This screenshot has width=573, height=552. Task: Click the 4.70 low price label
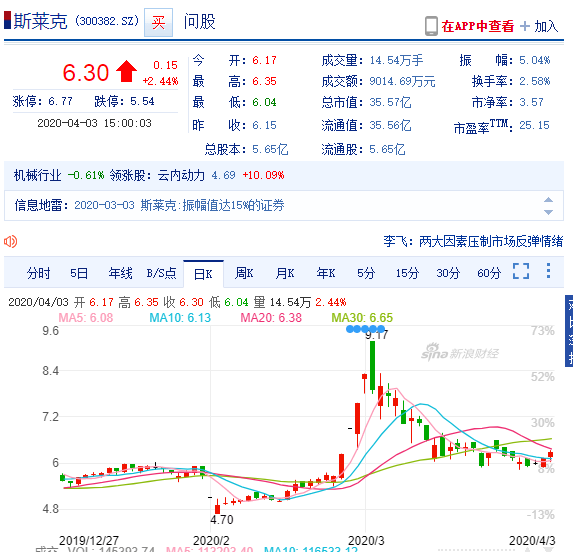(221, 520)
